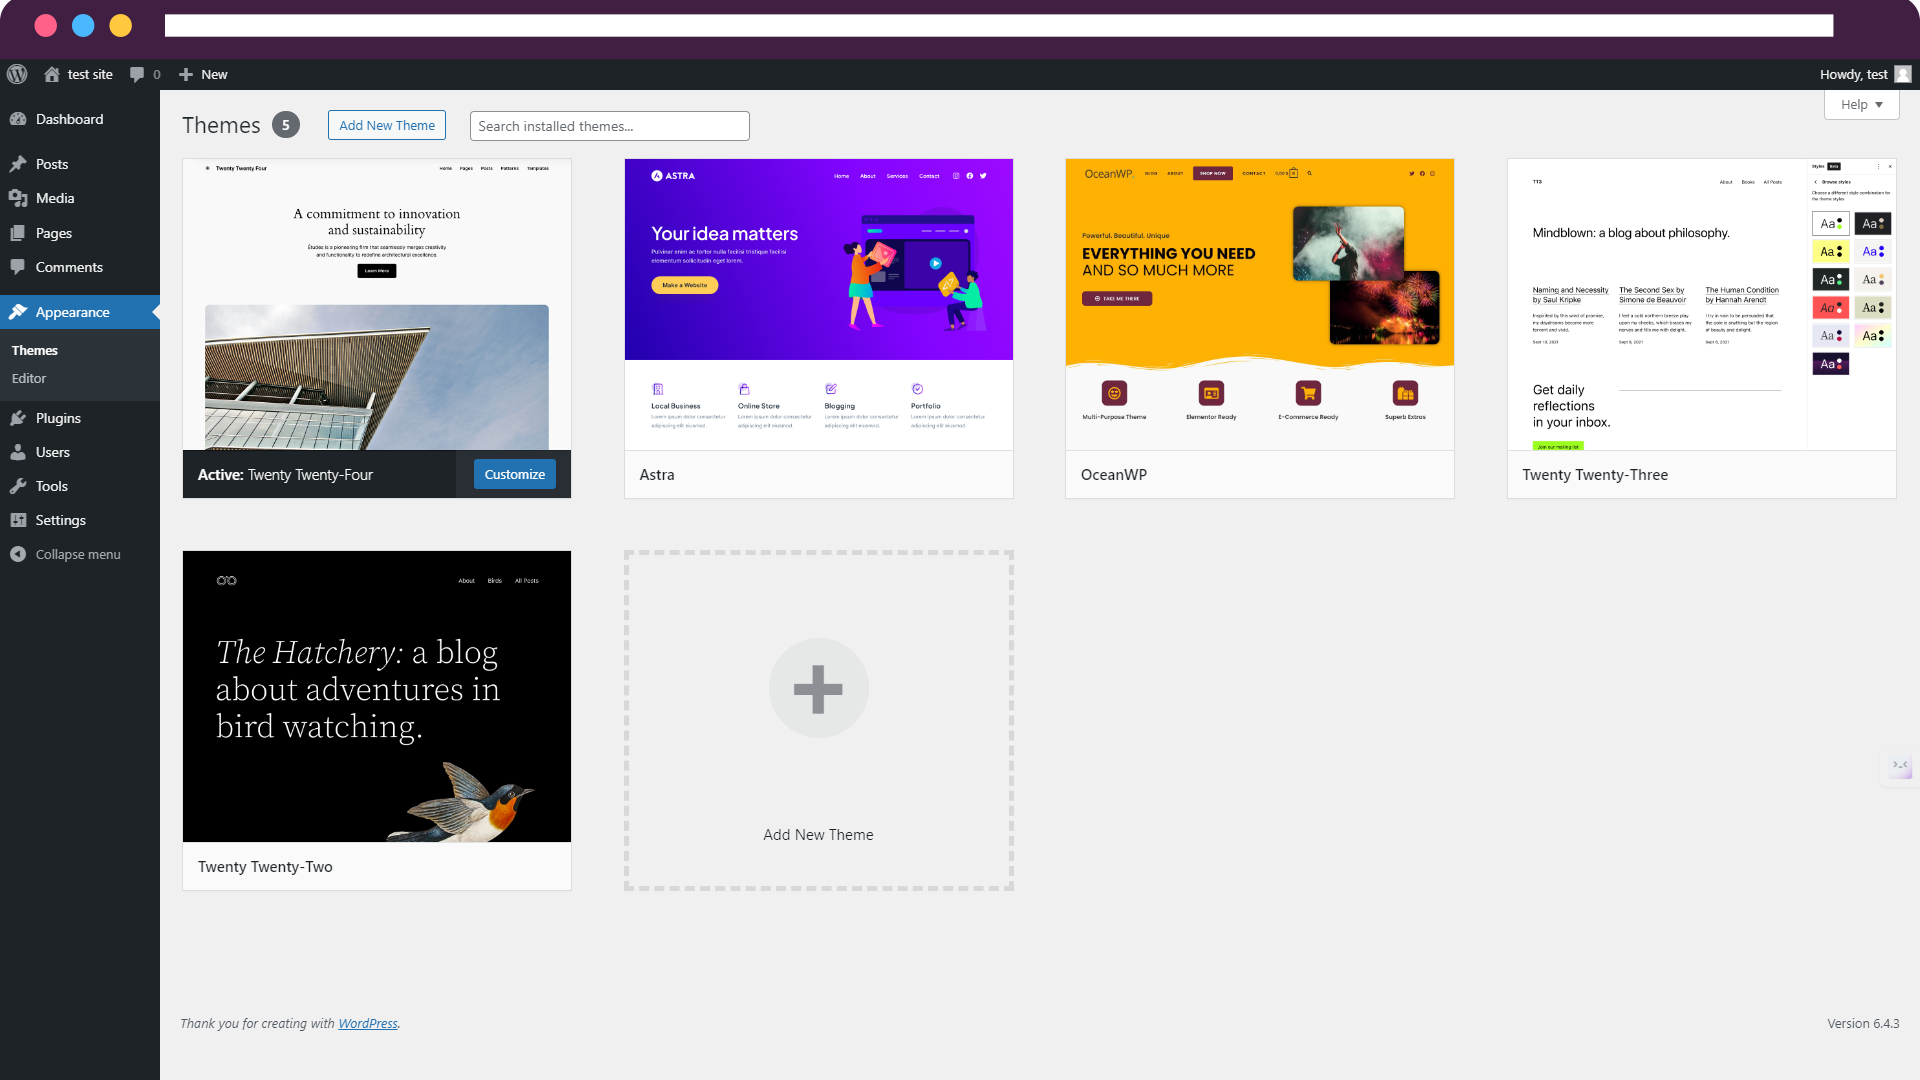Click New in the admin bar
This screenshot has width=1920, height=1080.
214,74
